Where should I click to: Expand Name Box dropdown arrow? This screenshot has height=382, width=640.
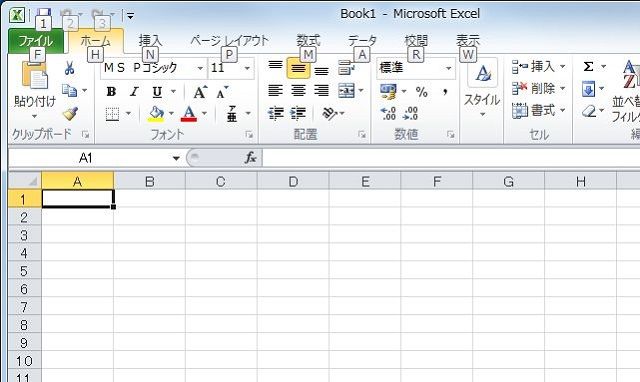coord(176,158)
